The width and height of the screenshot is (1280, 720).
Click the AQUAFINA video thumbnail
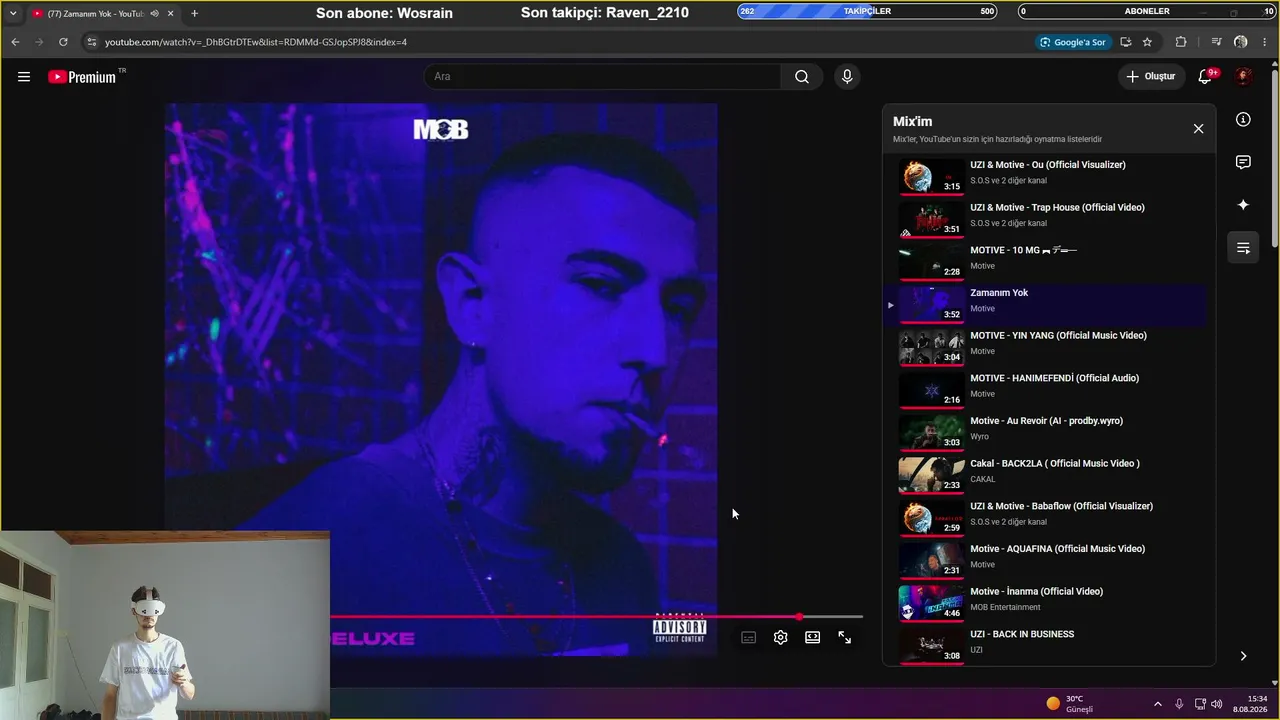click(x=931, y=560)
